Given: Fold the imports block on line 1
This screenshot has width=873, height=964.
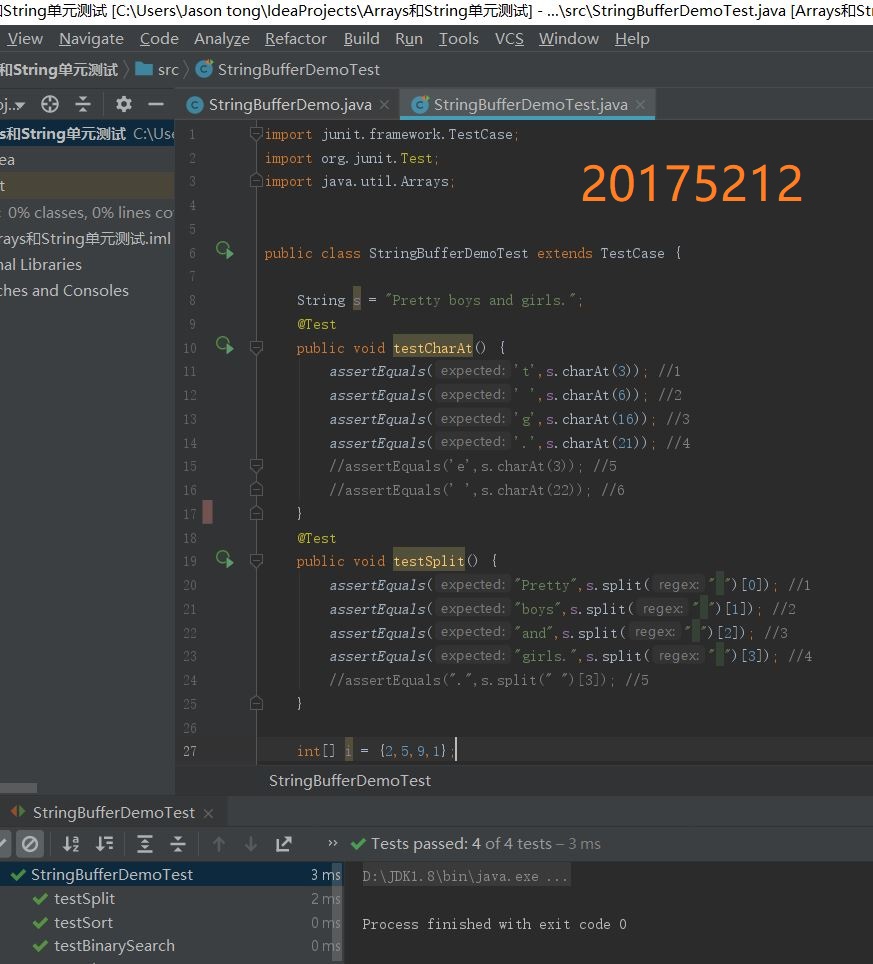Looking at the screenshot, I should point(256,133).
